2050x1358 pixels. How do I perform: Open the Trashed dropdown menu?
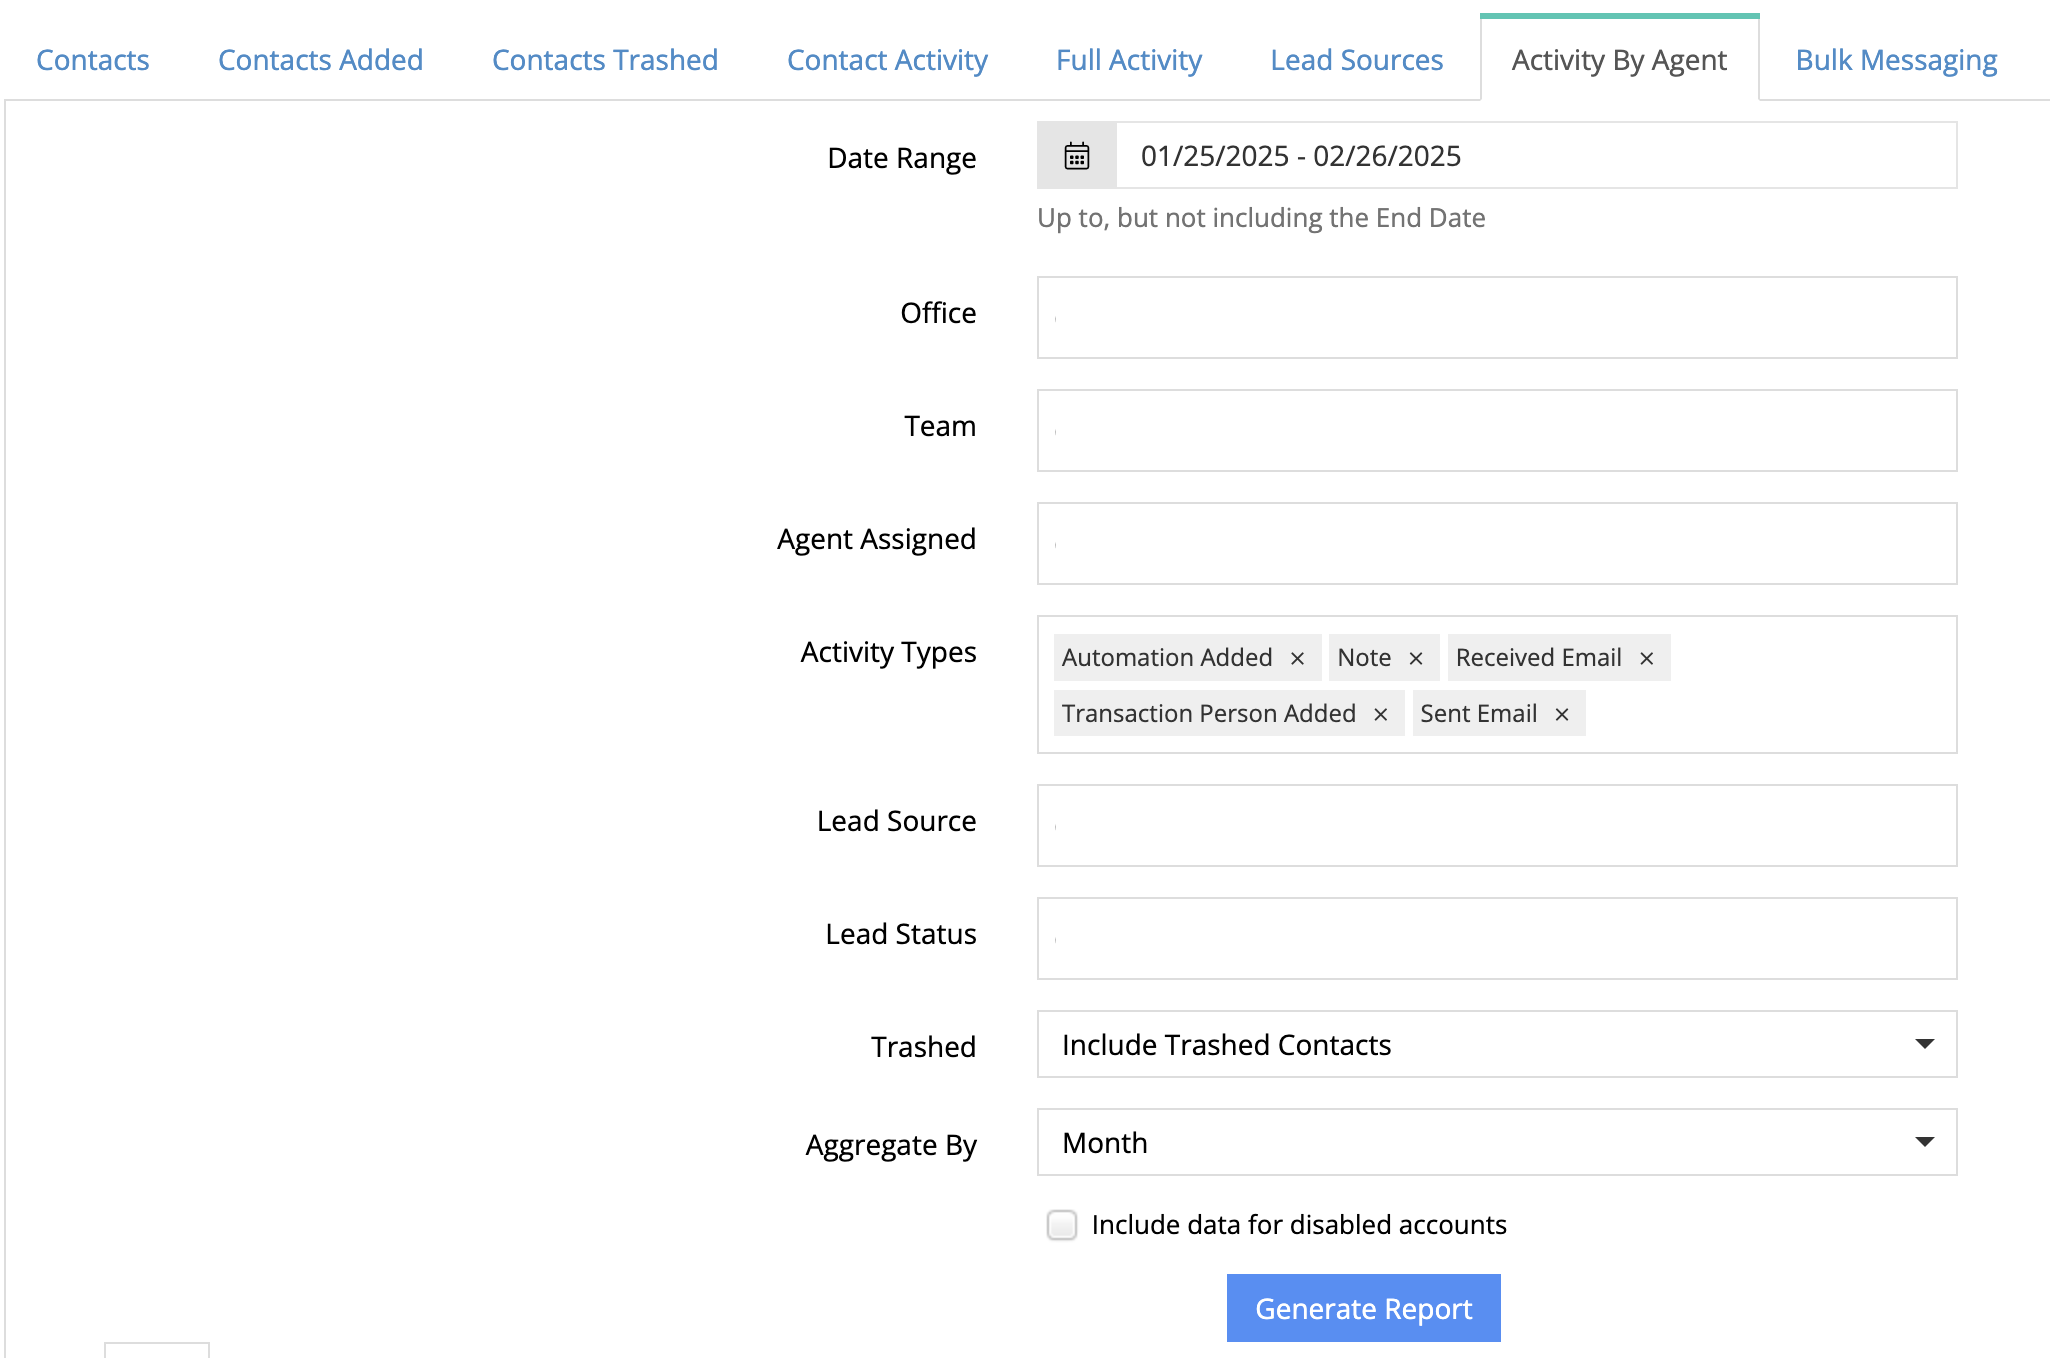point(1496,1044)
